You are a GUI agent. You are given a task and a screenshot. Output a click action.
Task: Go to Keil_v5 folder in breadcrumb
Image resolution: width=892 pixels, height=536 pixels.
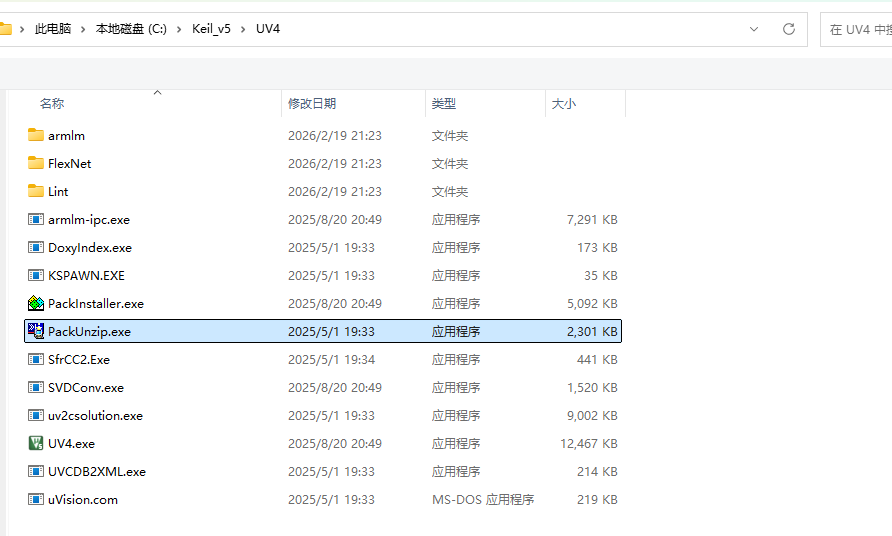[211, 29]
